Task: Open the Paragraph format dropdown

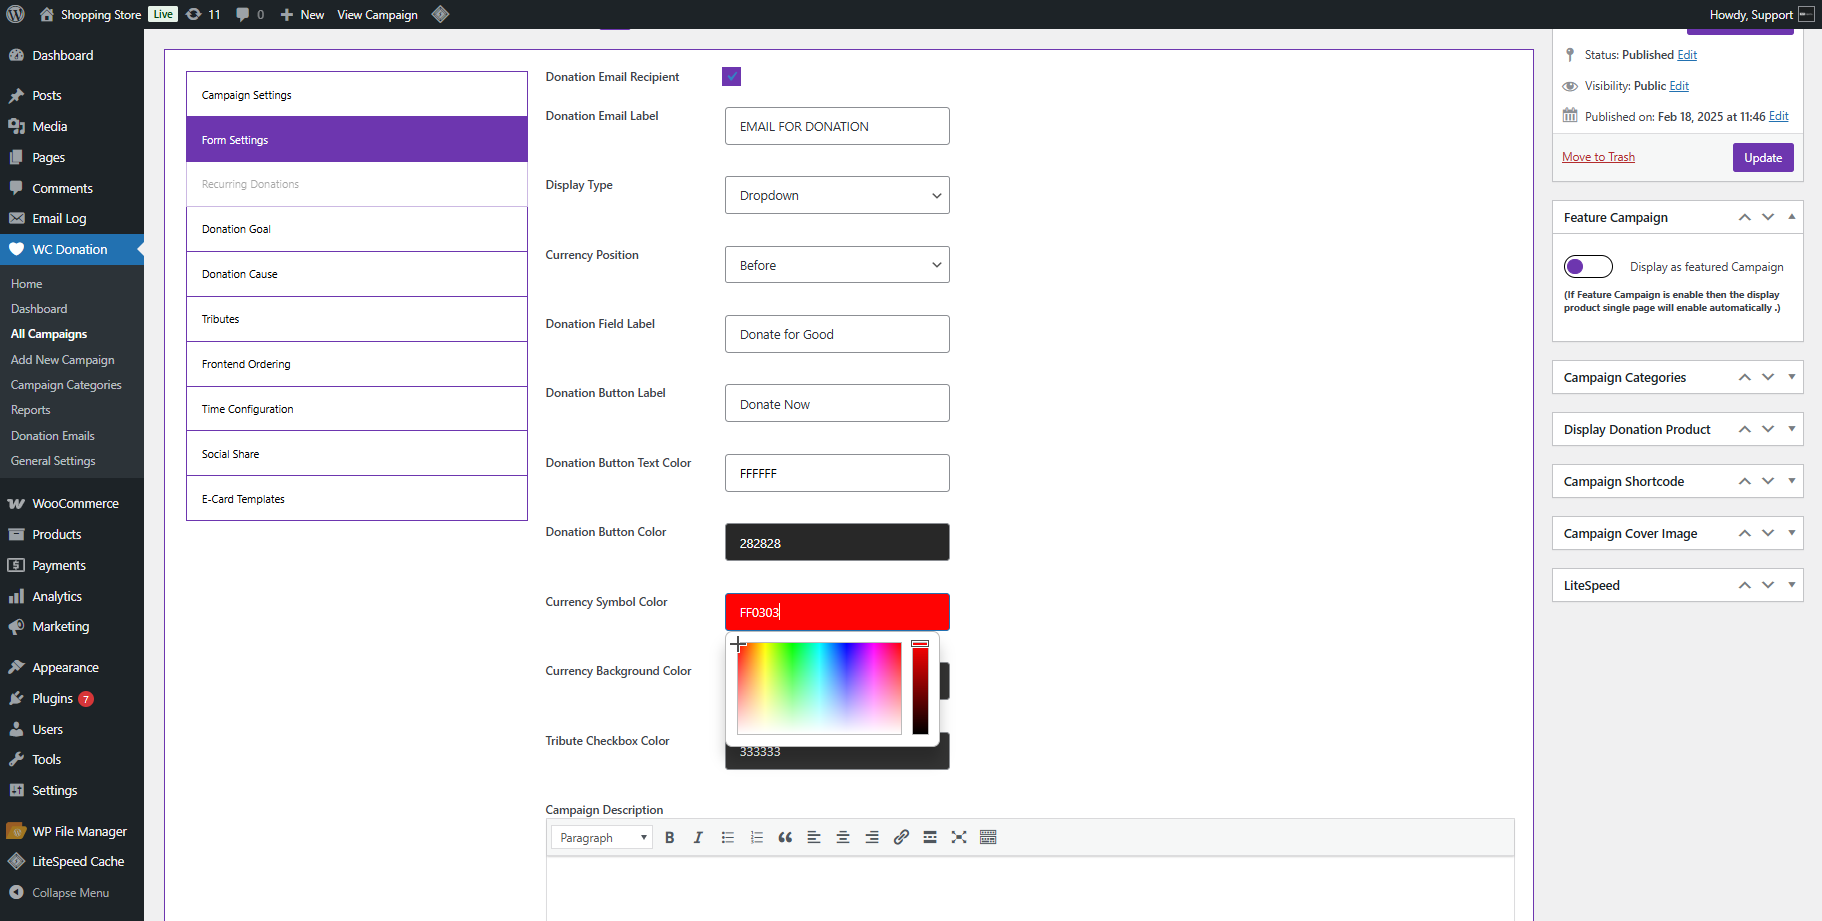Action: point(602,838)
